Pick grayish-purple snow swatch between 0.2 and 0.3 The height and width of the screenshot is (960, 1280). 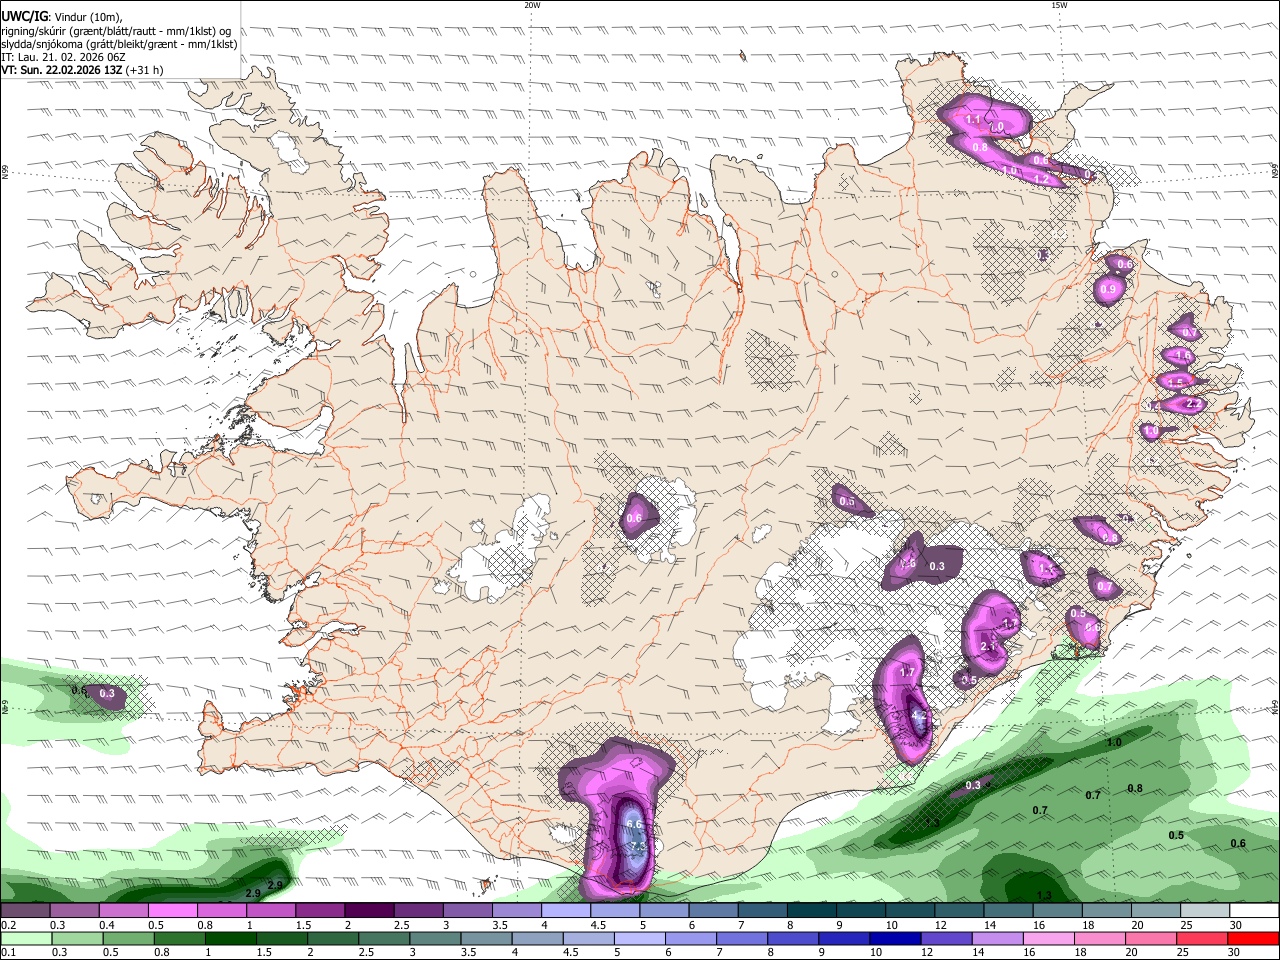pos(25,911)
